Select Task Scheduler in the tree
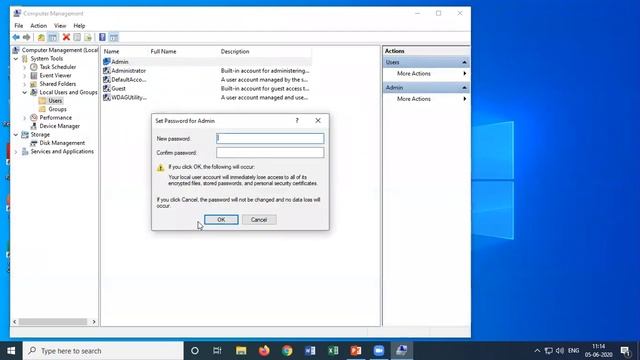Image resolution: width=640 pixels, height=360 pixels. coord(58,67)
